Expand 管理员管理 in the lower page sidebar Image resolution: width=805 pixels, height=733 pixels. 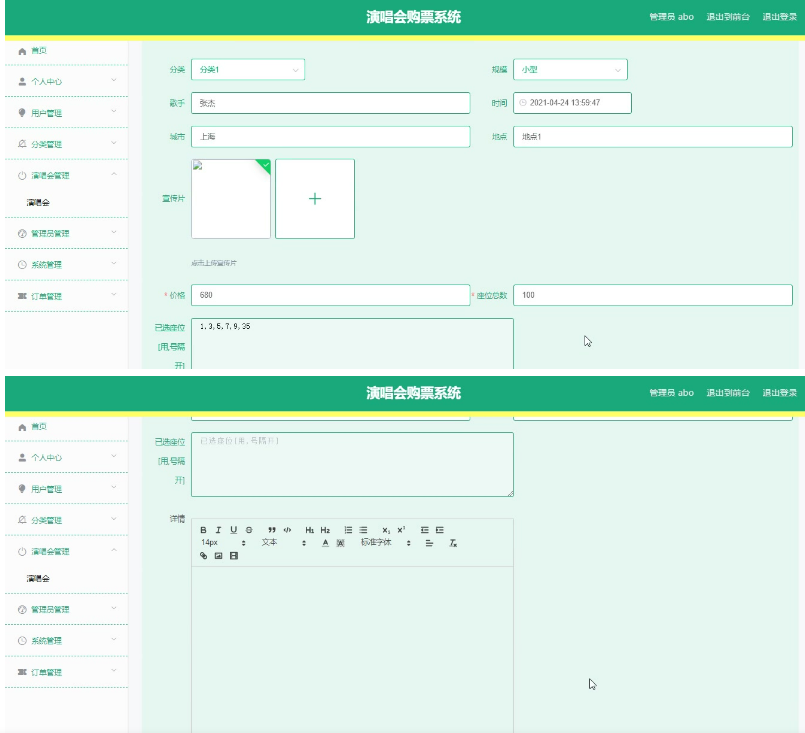pyautogui.click(x=66, y=609)
